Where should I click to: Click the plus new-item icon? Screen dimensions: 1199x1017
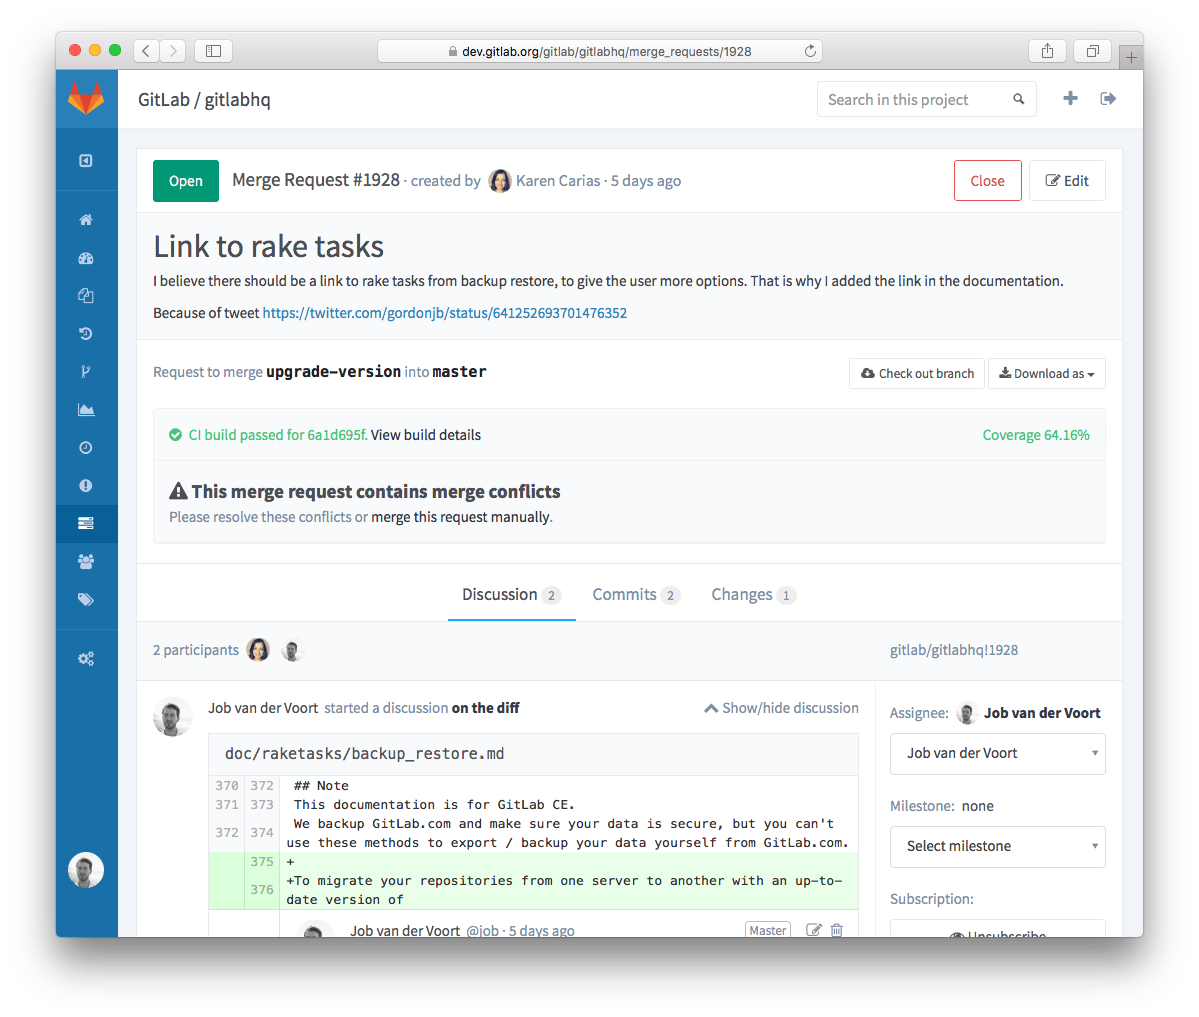(x=1071, y=98)
